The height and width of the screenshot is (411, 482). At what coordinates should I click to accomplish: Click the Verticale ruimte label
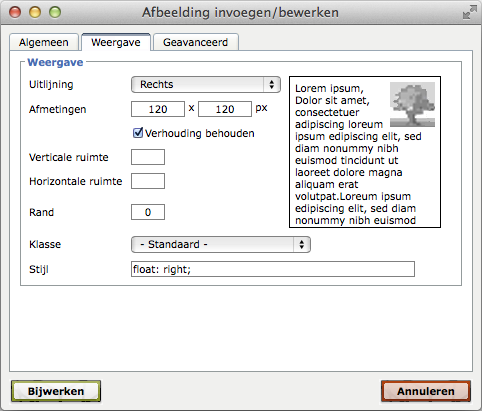(69, 157)
